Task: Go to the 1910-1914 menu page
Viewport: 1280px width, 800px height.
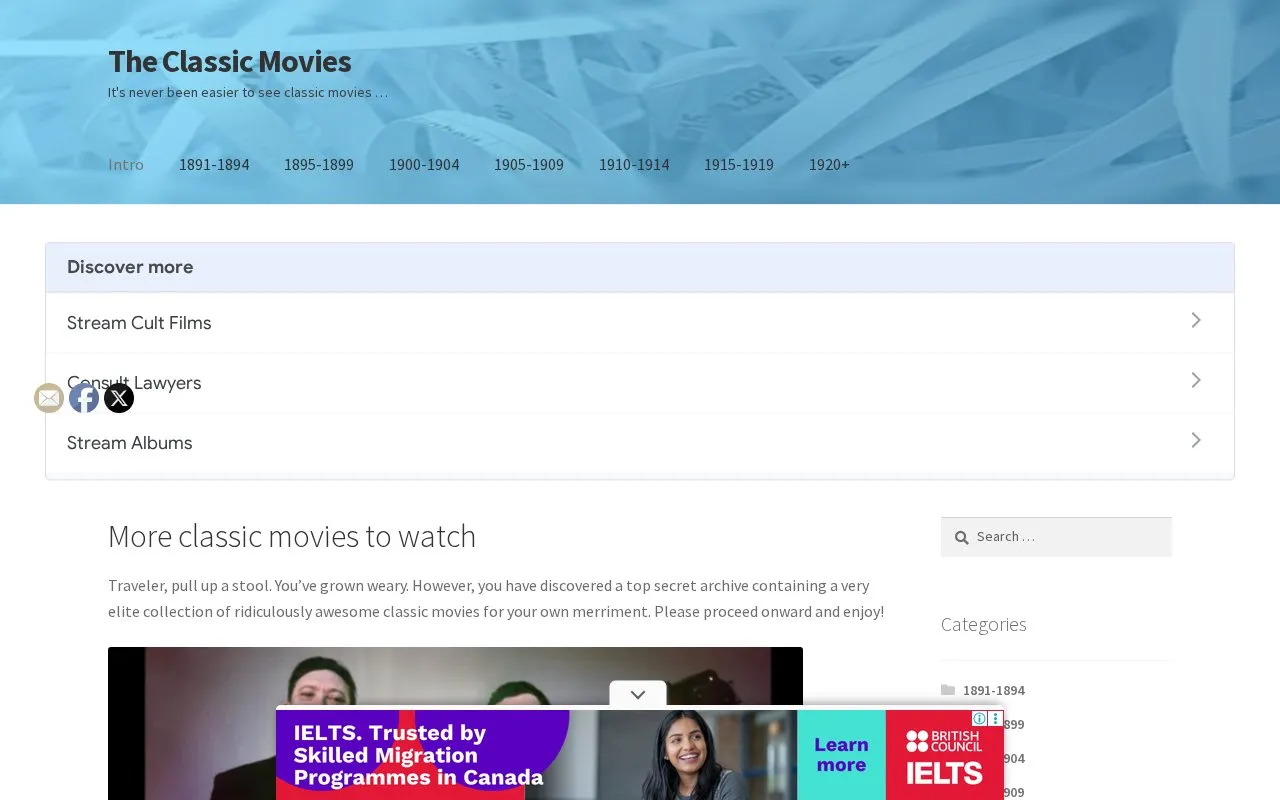Action: (x=634, y=165)
